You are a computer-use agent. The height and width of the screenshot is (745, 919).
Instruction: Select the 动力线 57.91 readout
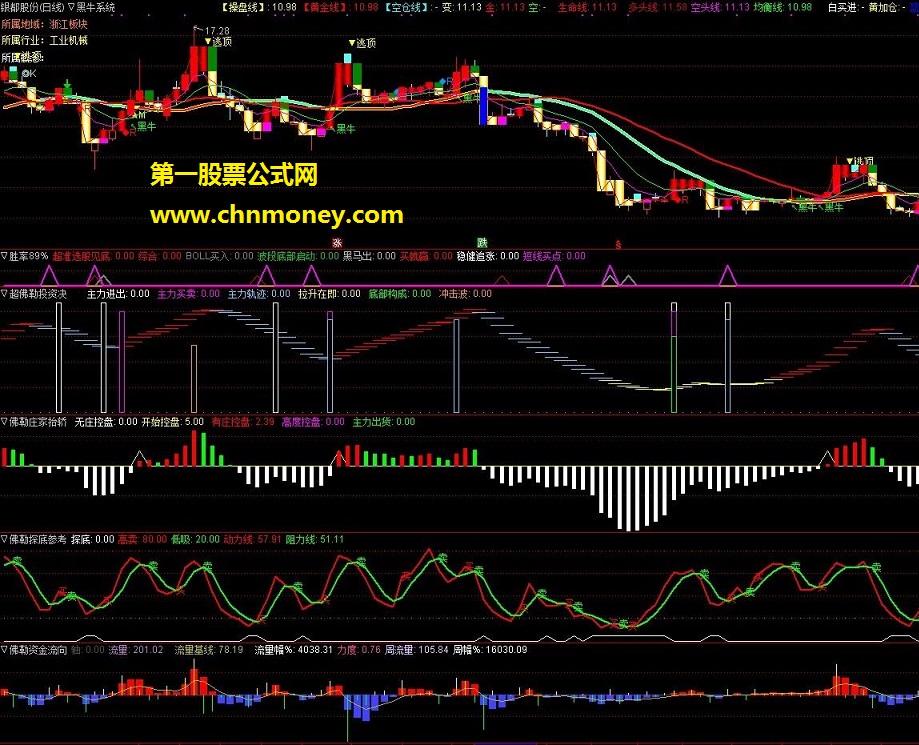252,539
